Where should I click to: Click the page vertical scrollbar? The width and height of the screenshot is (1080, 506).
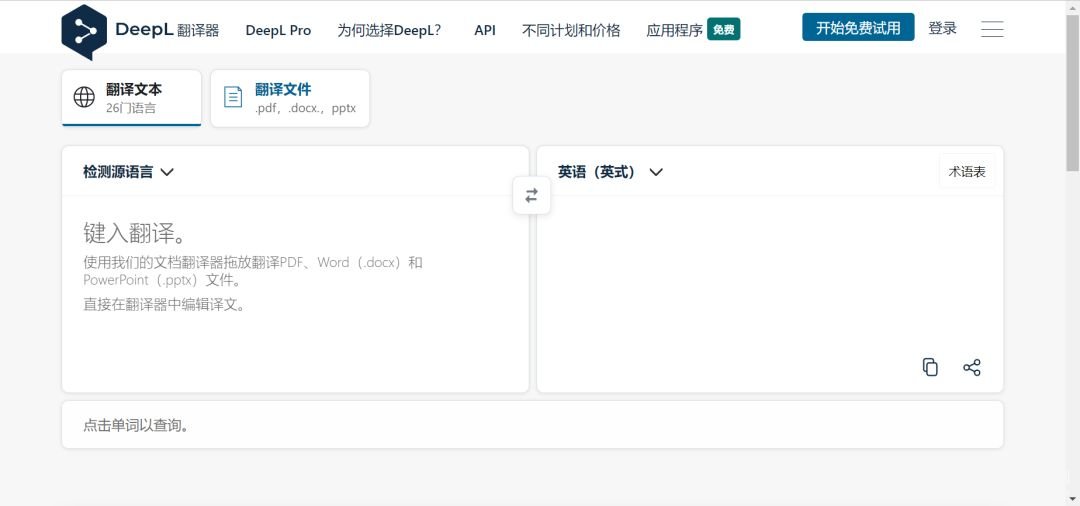pos(1073,253)
